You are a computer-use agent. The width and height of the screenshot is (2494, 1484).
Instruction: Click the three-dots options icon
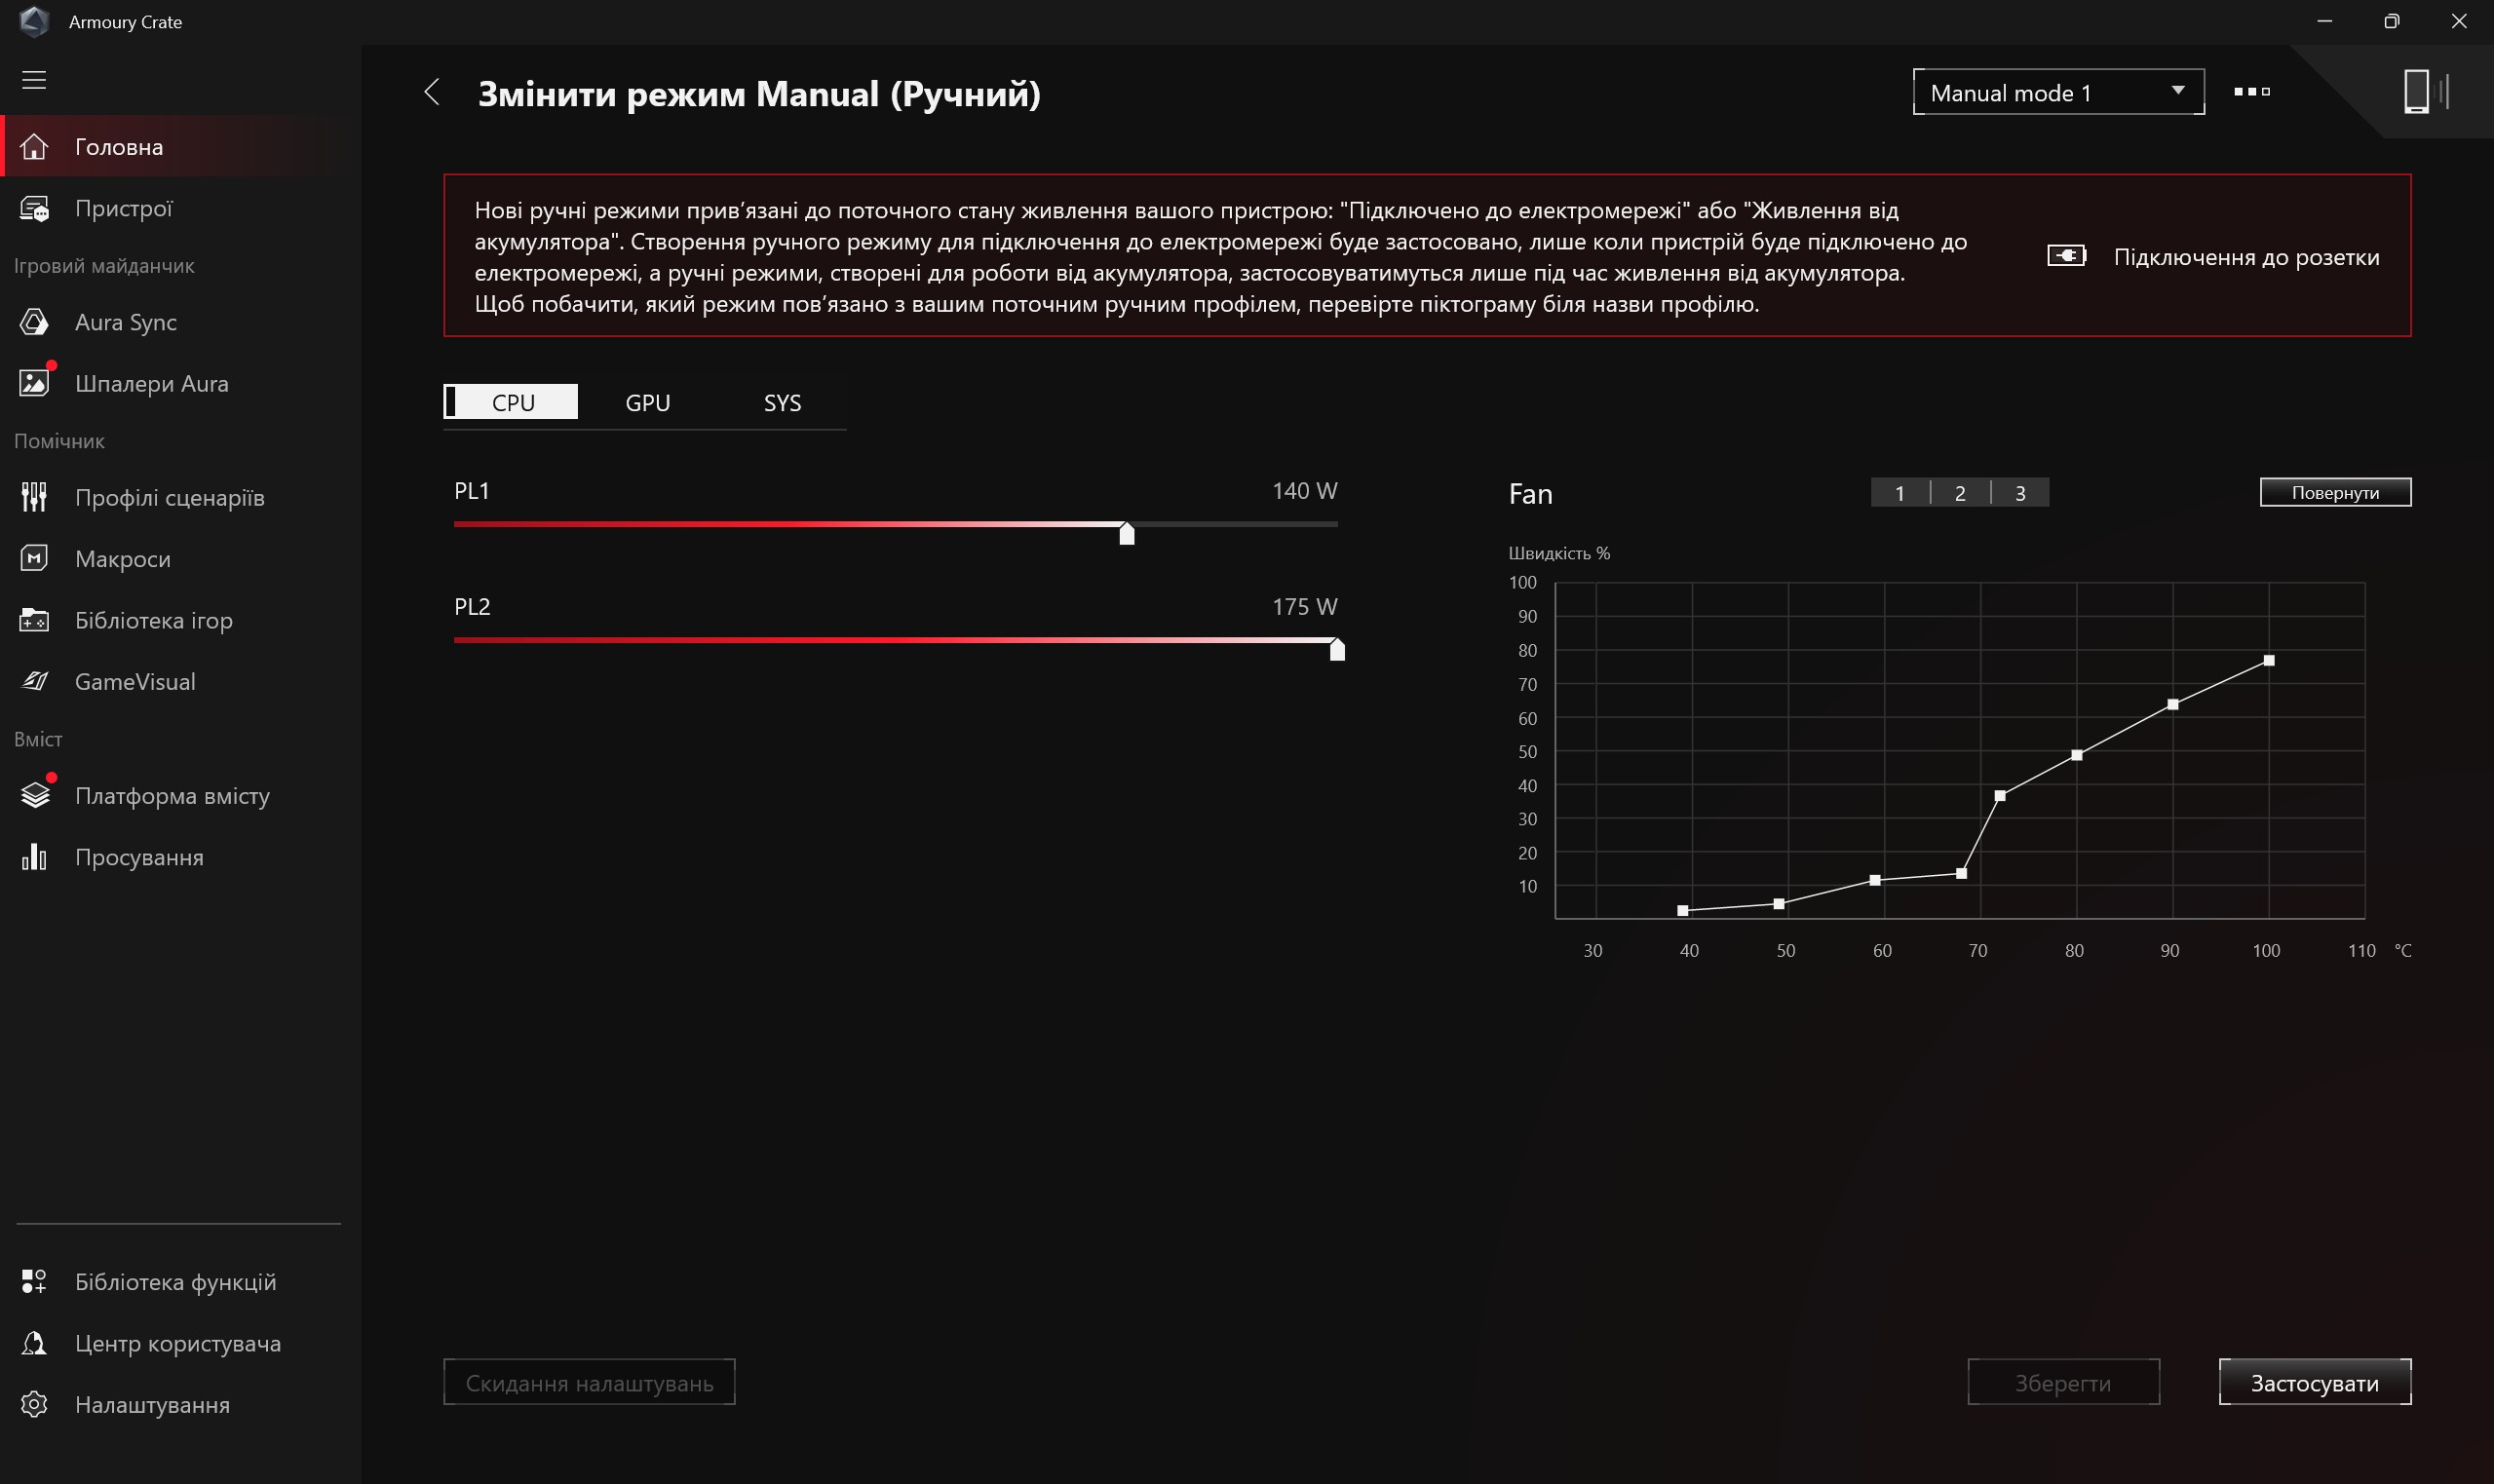coord(2251,91)
